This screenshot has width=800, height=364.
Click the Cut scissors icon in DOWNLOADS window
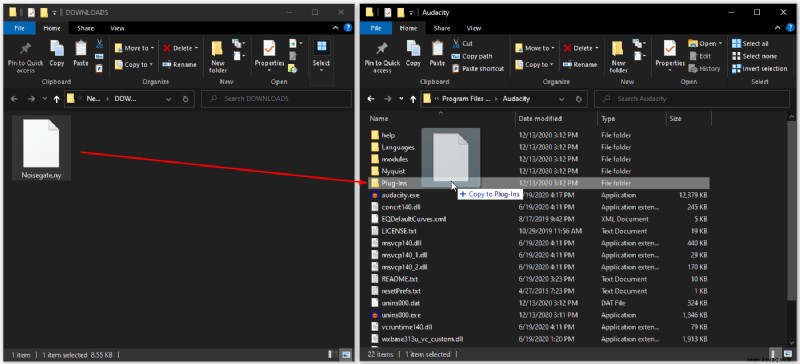point(99,43)
